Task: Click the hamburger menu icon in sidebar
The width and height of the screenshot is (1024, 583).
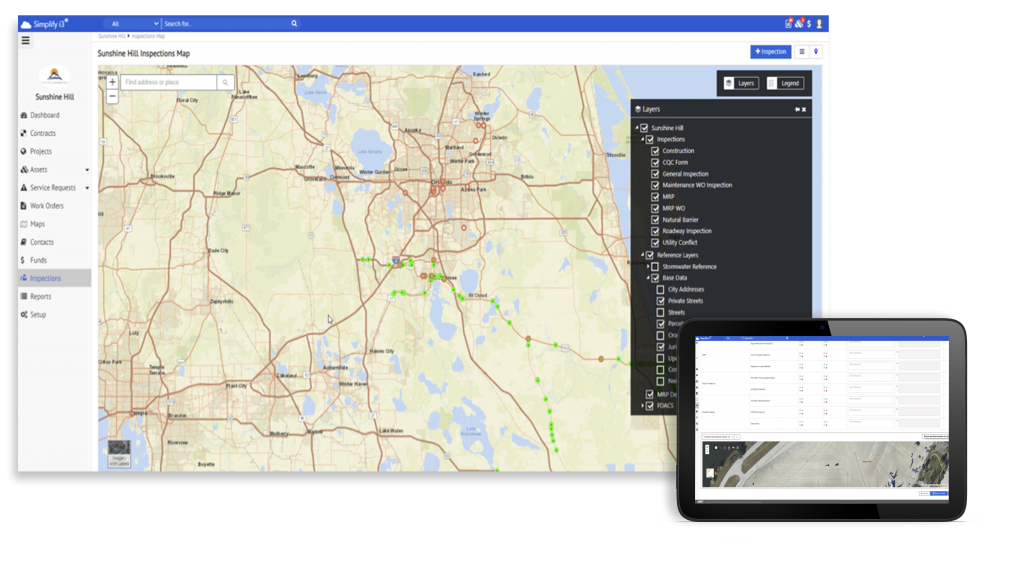Action: tap(25, 41)
